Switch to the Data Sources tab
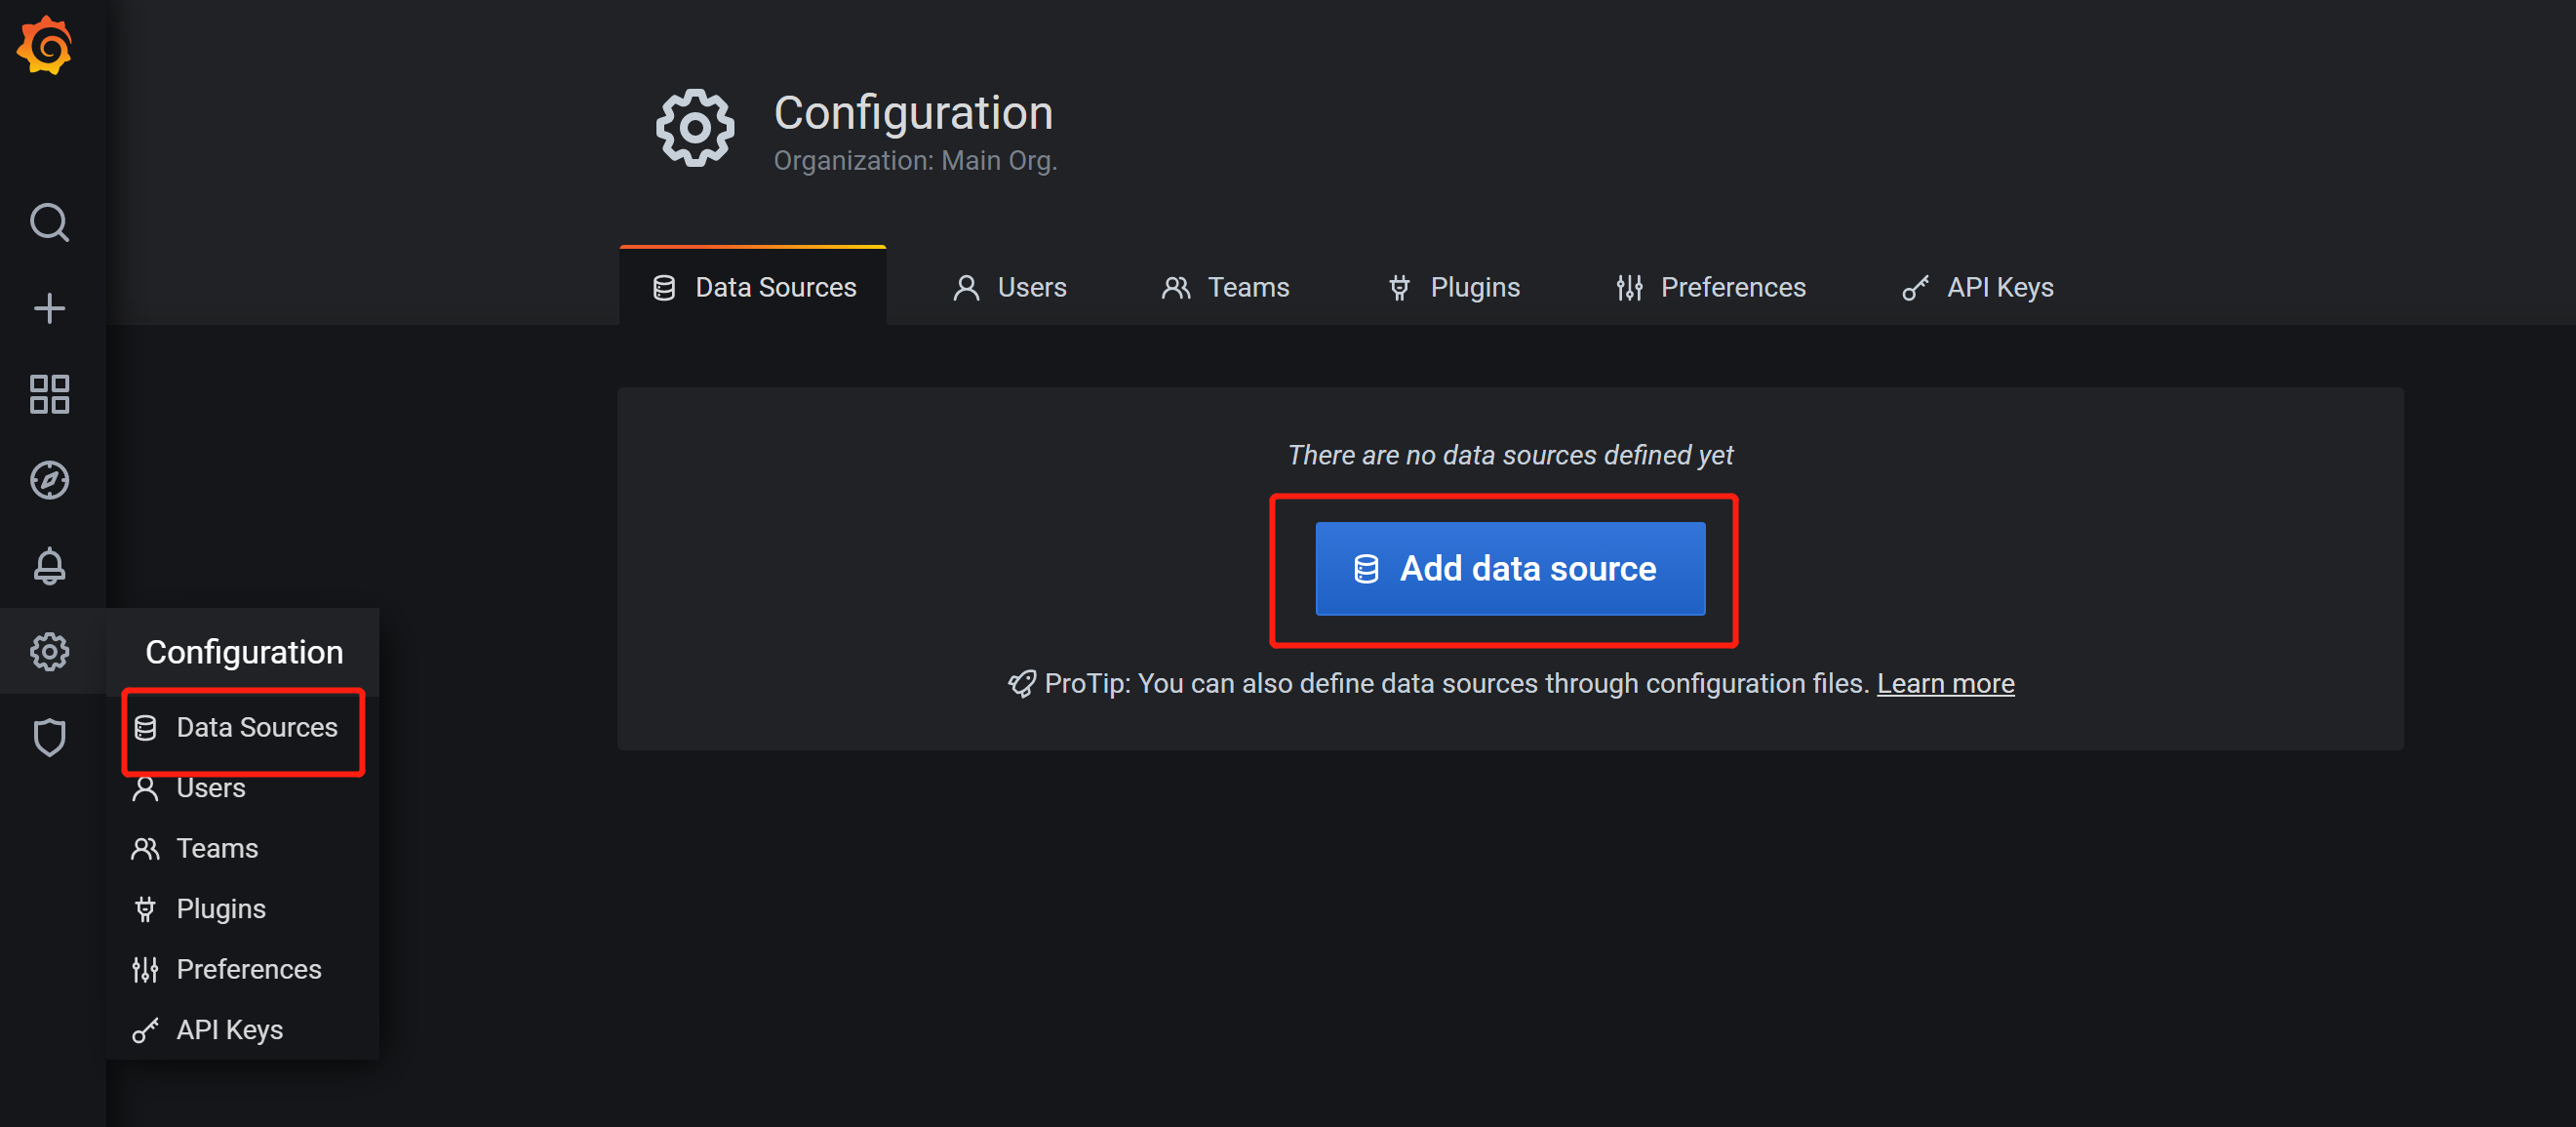This screenshot has width=2576, height=1127. 753,287
